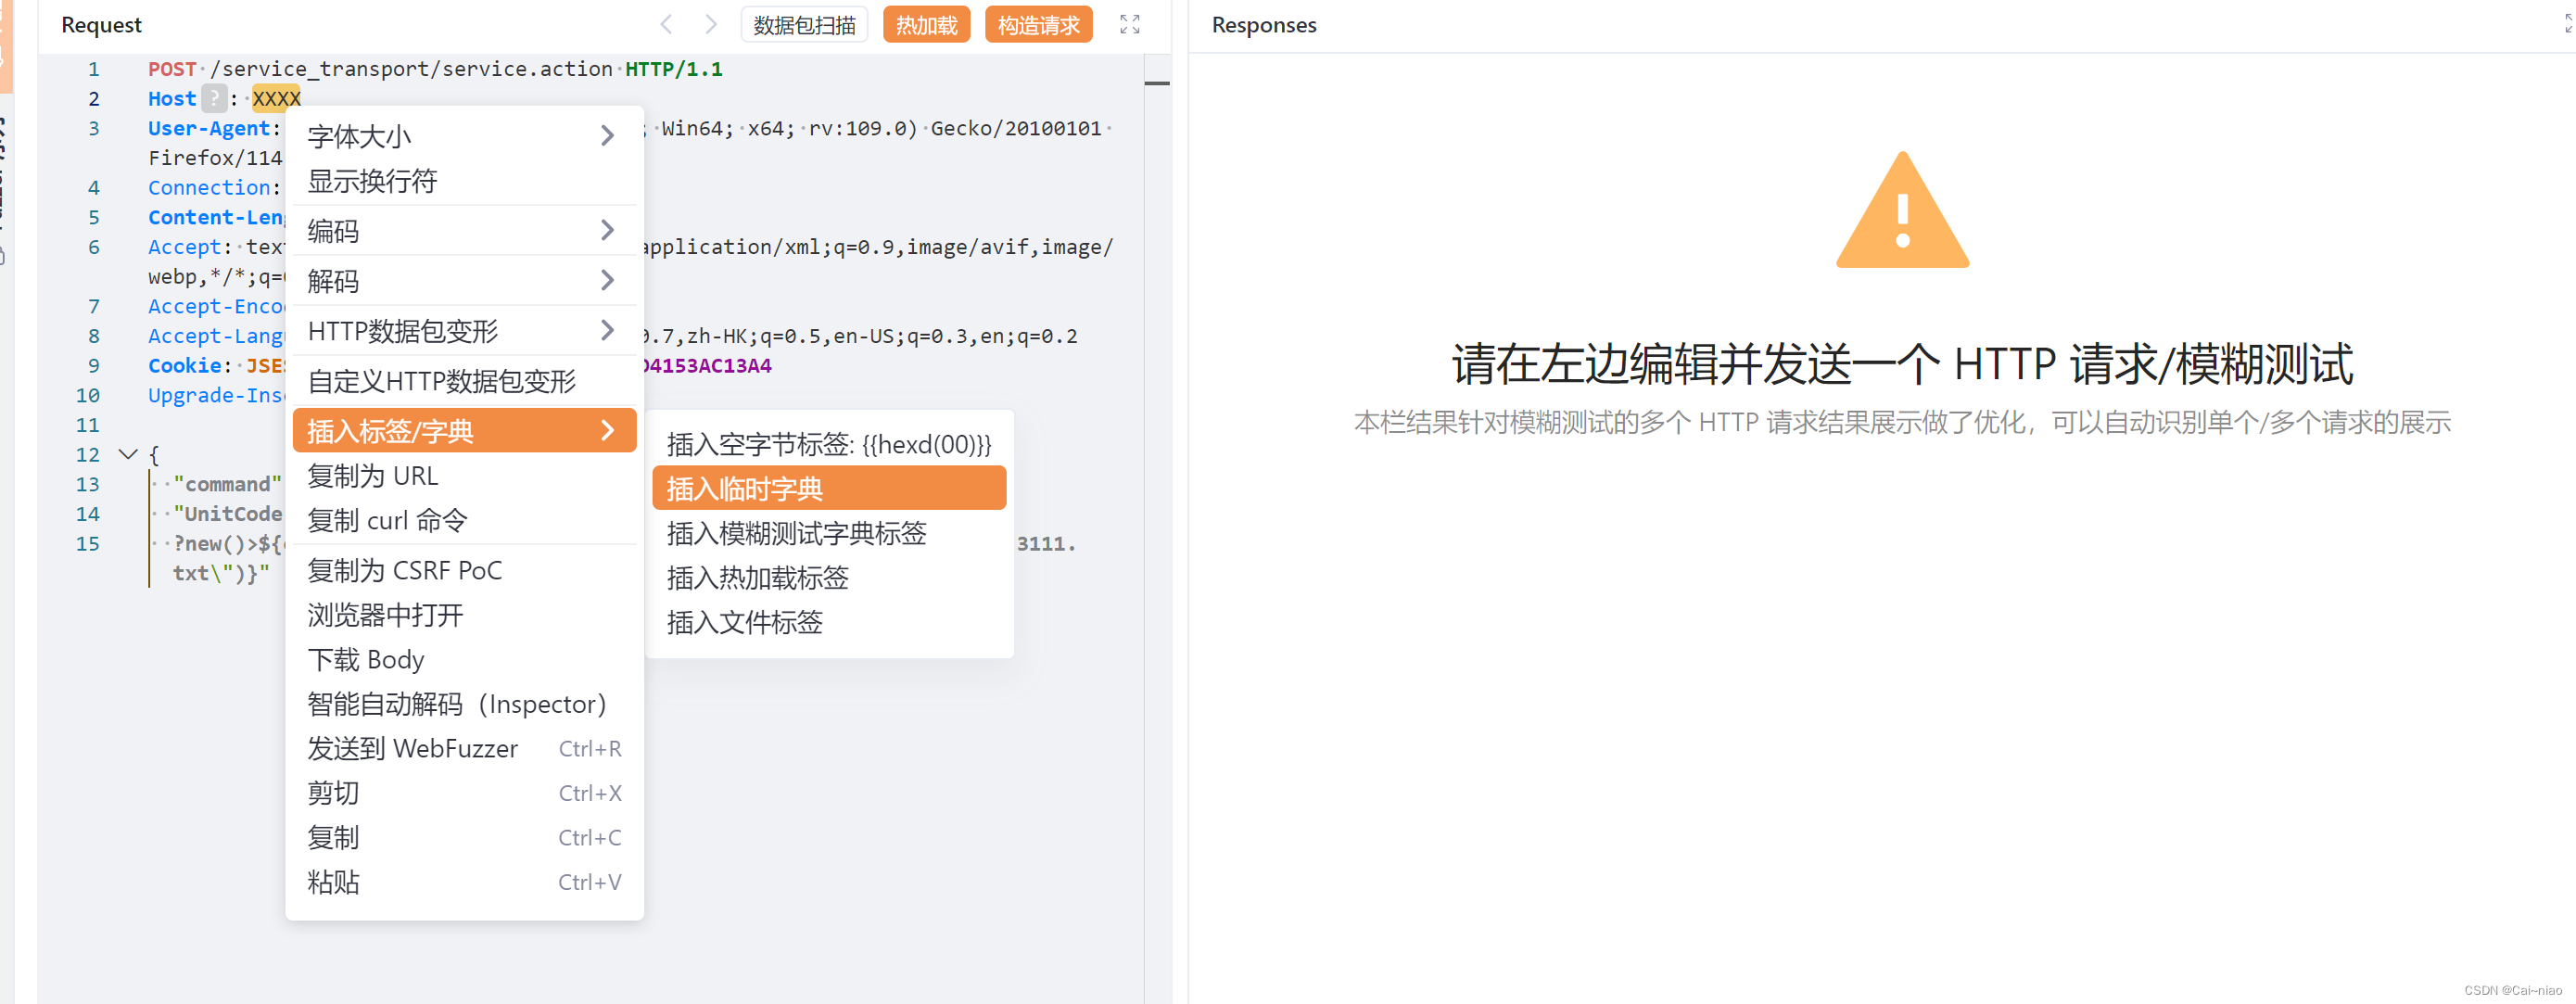This screenshot has height=1004, width=2576.
Task: Open the HTTP数据包变形 submenu
Action: pos(464,331)
